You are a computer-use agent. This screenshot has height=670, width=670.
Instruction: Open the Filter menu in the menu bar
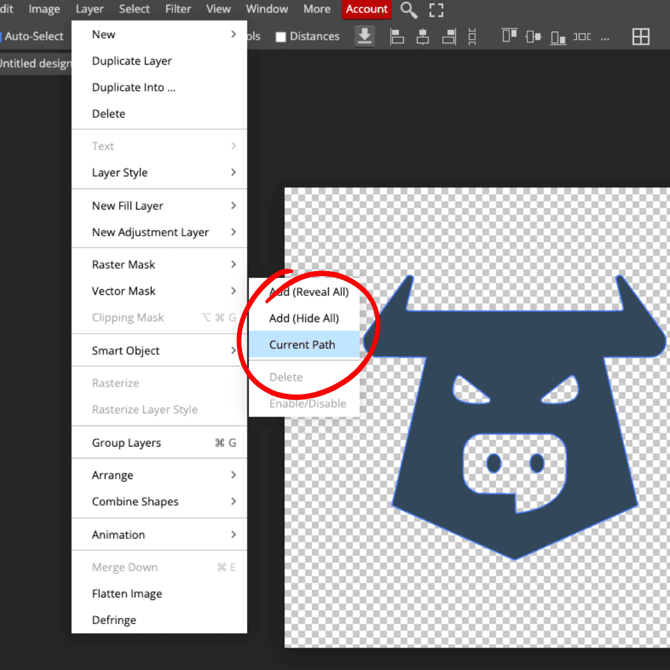[178, 10]
